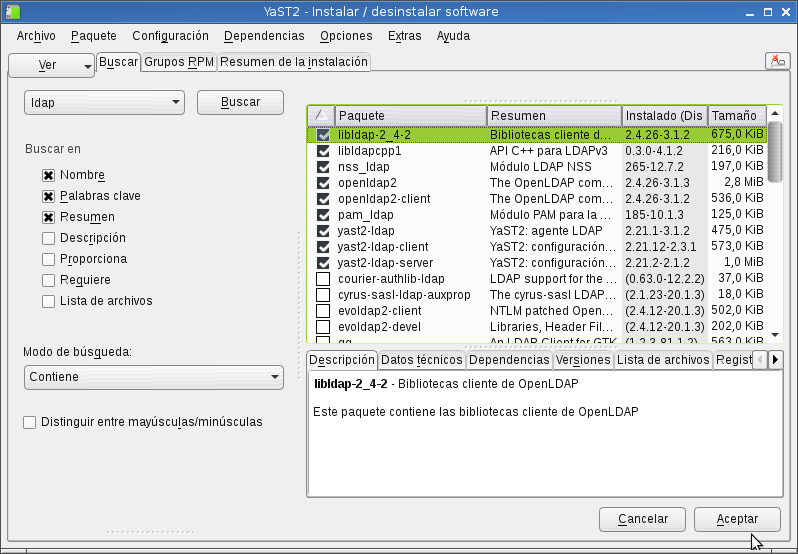Click the Buscar search button
This screenshot has height=554, width=798.
(x=240, y=102)
